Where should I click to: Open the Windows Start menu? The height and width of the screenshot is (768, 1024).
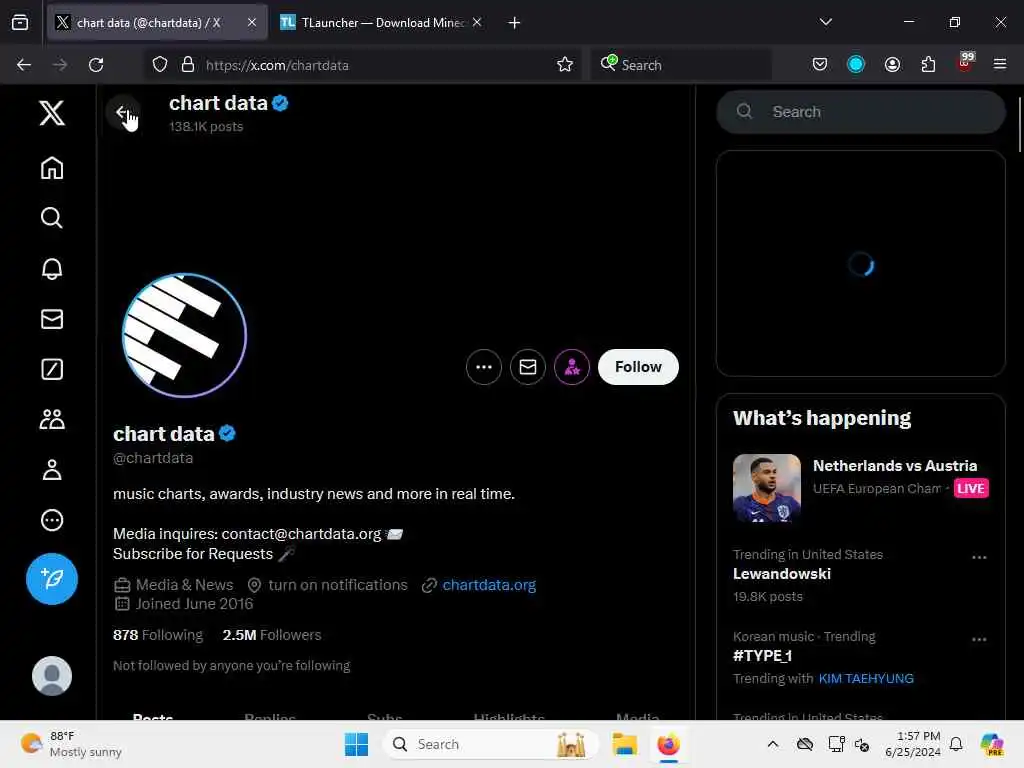point(357,744)
